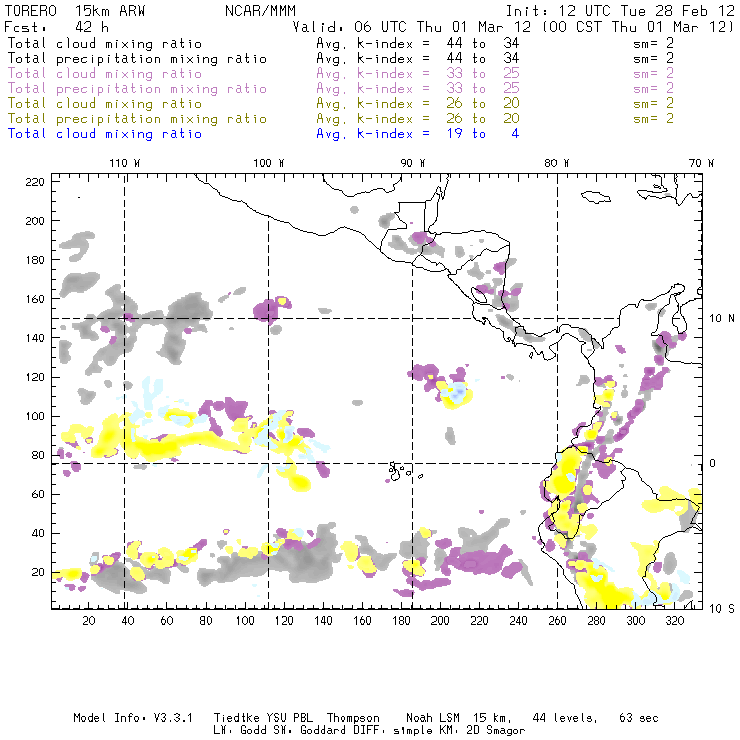
Task: Click the '0' equator latitude label
Action: pos(712,463)
